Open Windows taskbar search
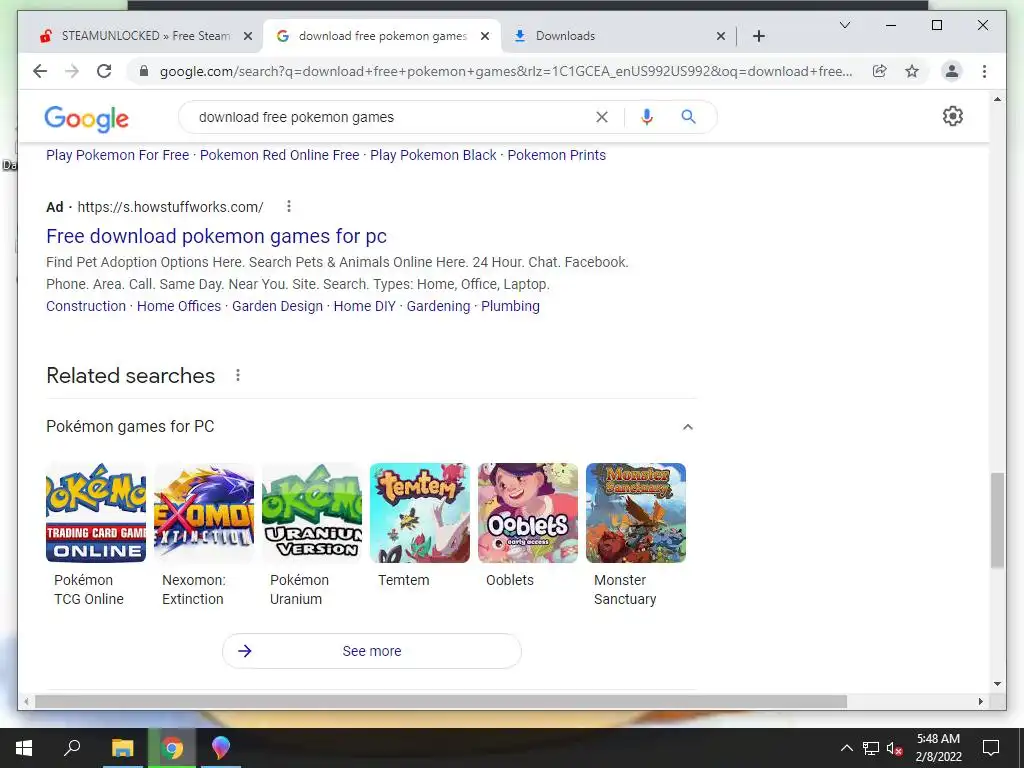 click(x=72, y=748)
